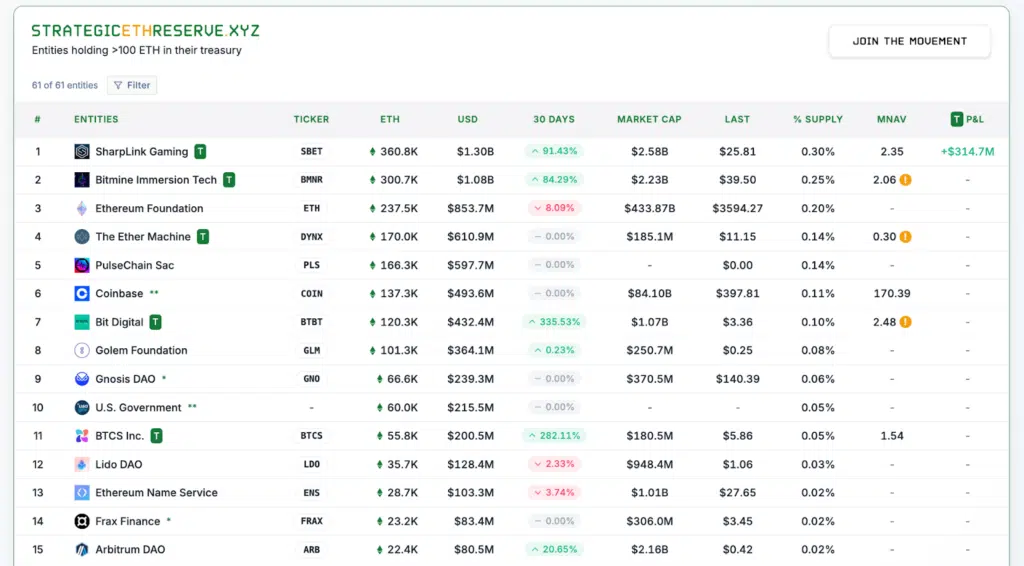
Task: Click the SharpLink Gaming logo icon
Action: (x=82, y=152)
